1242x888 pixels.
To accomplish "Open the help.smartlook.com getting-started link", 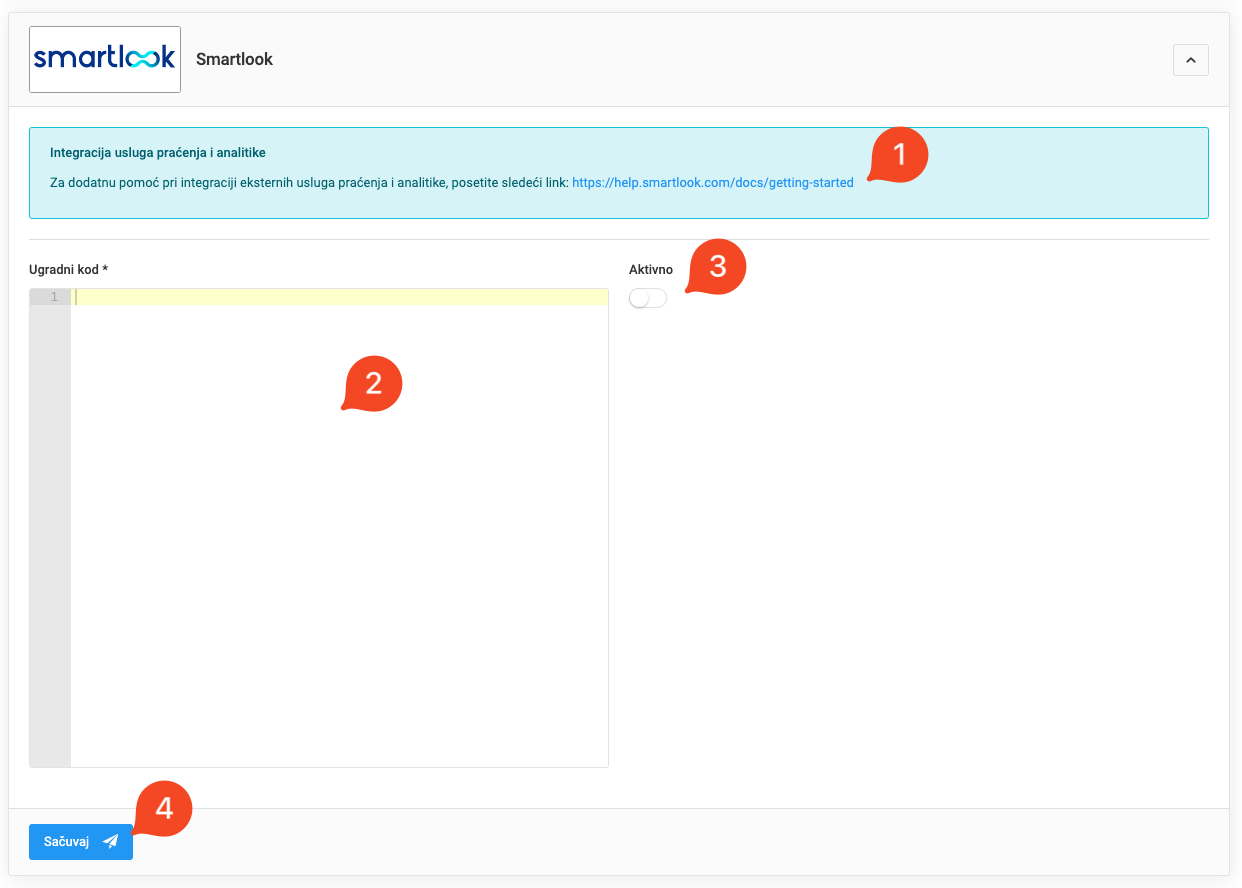I will click(x=712, y=183).
